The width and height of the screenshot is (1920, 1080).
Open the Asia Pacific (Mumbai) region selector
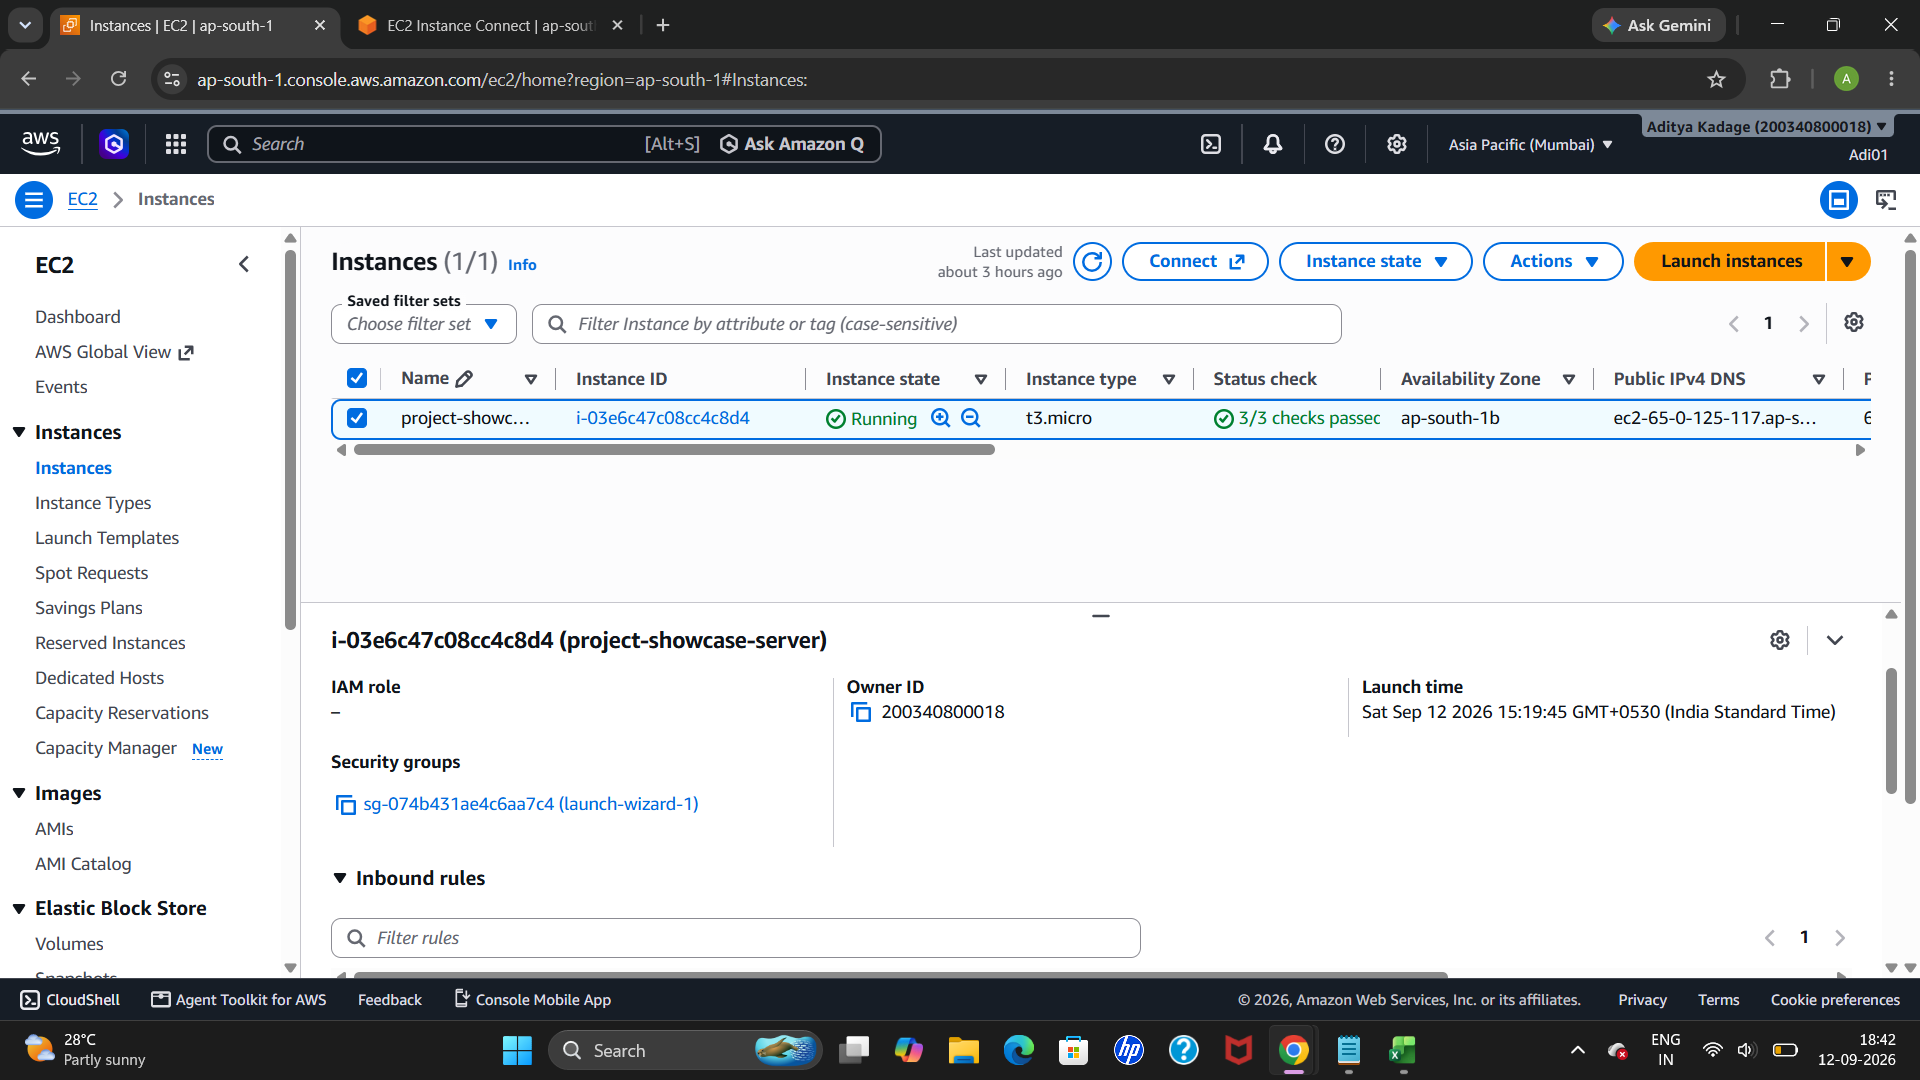1530,144
